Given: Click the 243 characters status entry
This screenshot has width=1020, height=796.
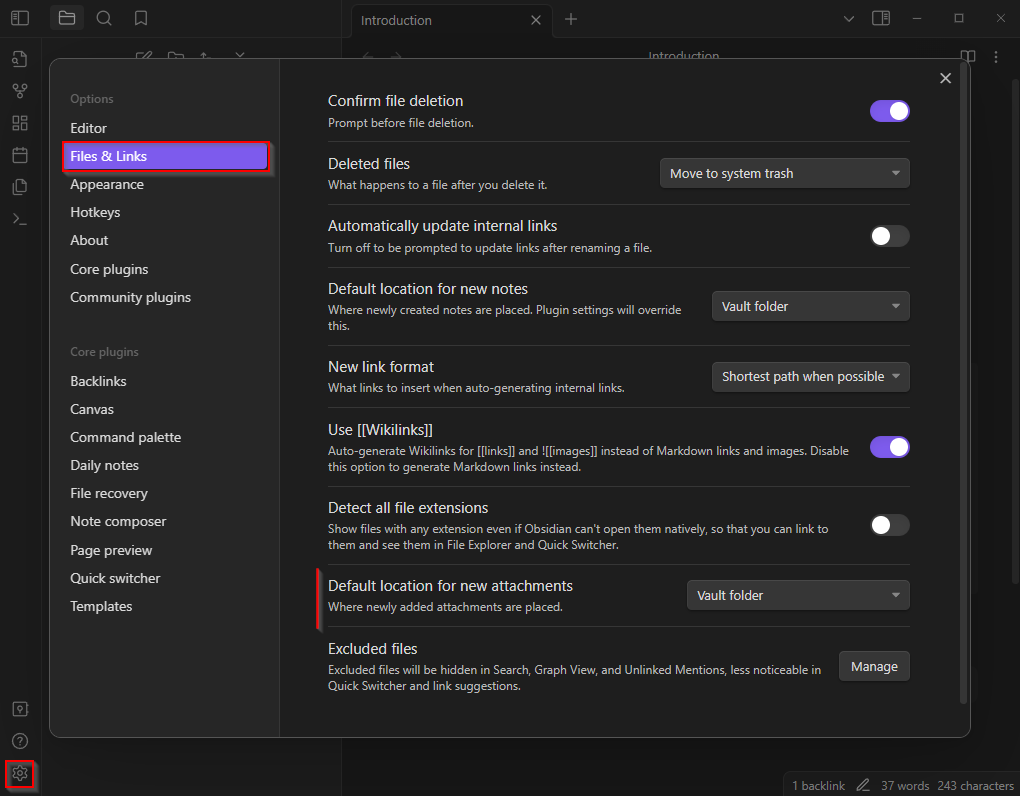Looking at the screenshot, I should pyautogui.click(x=975, y=786).
